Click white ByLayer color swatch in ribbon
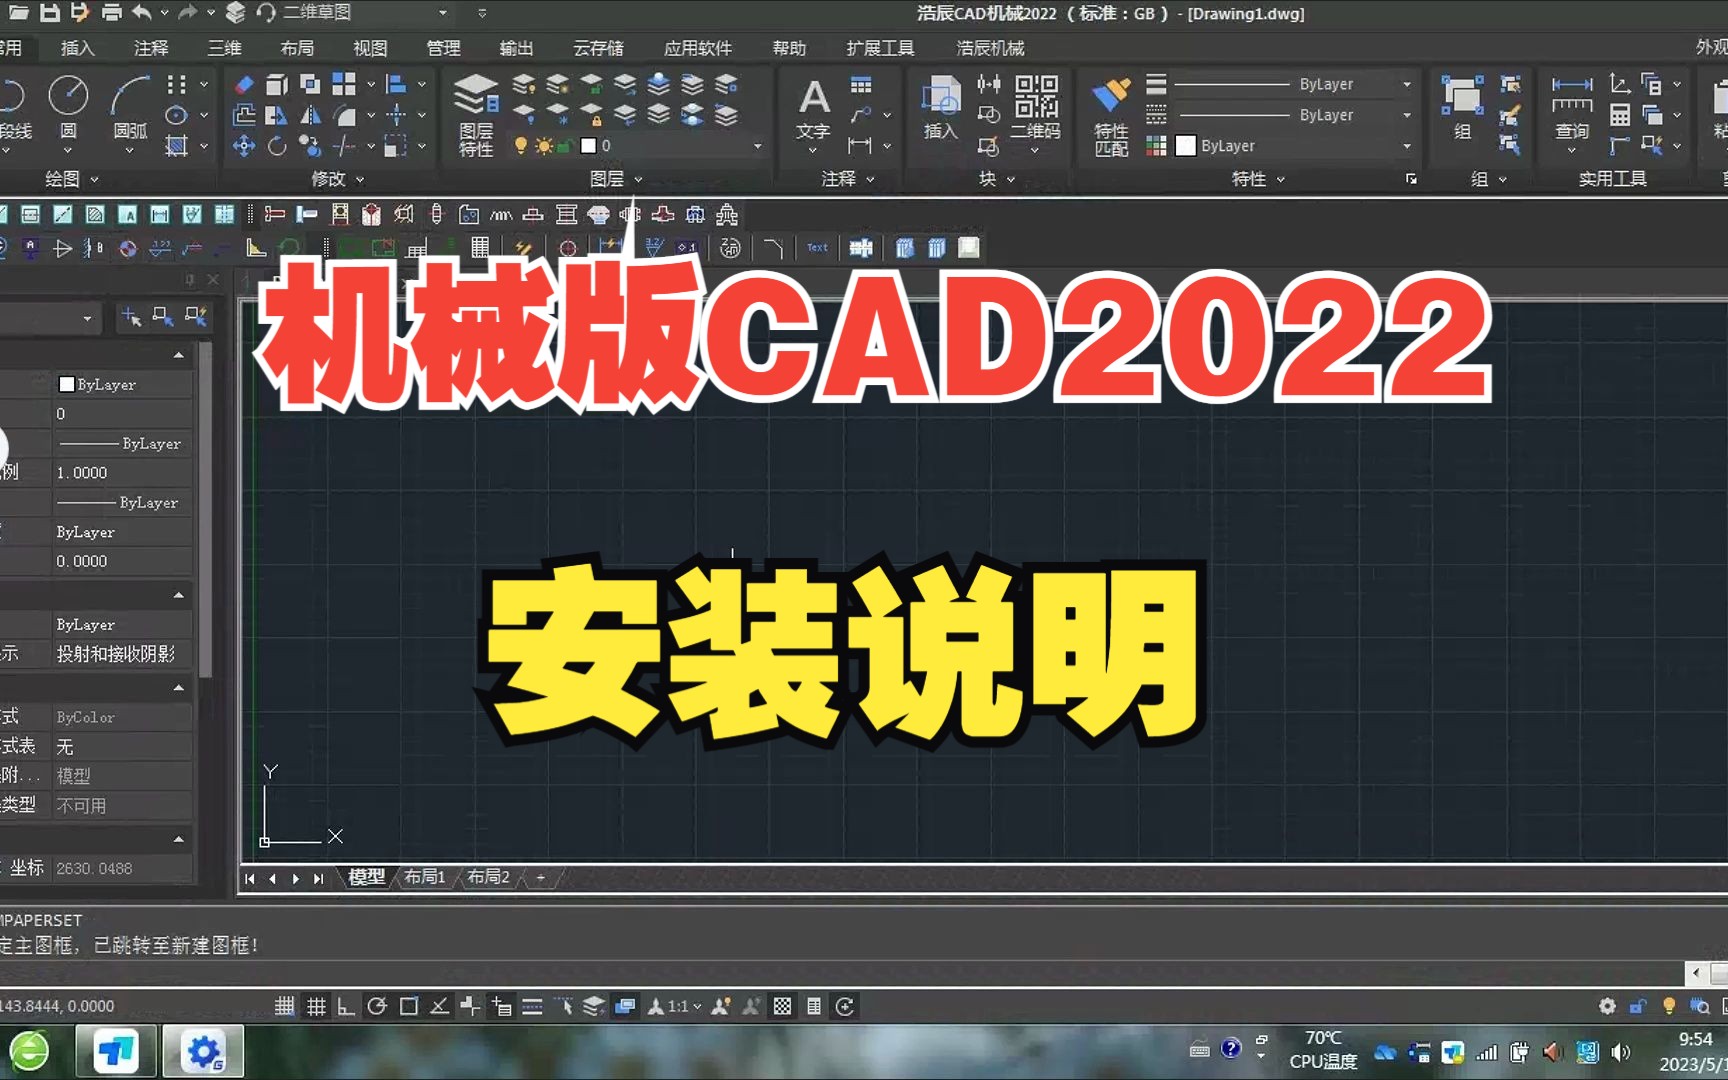The image size is (1728, 1080). click(1186, 146)
